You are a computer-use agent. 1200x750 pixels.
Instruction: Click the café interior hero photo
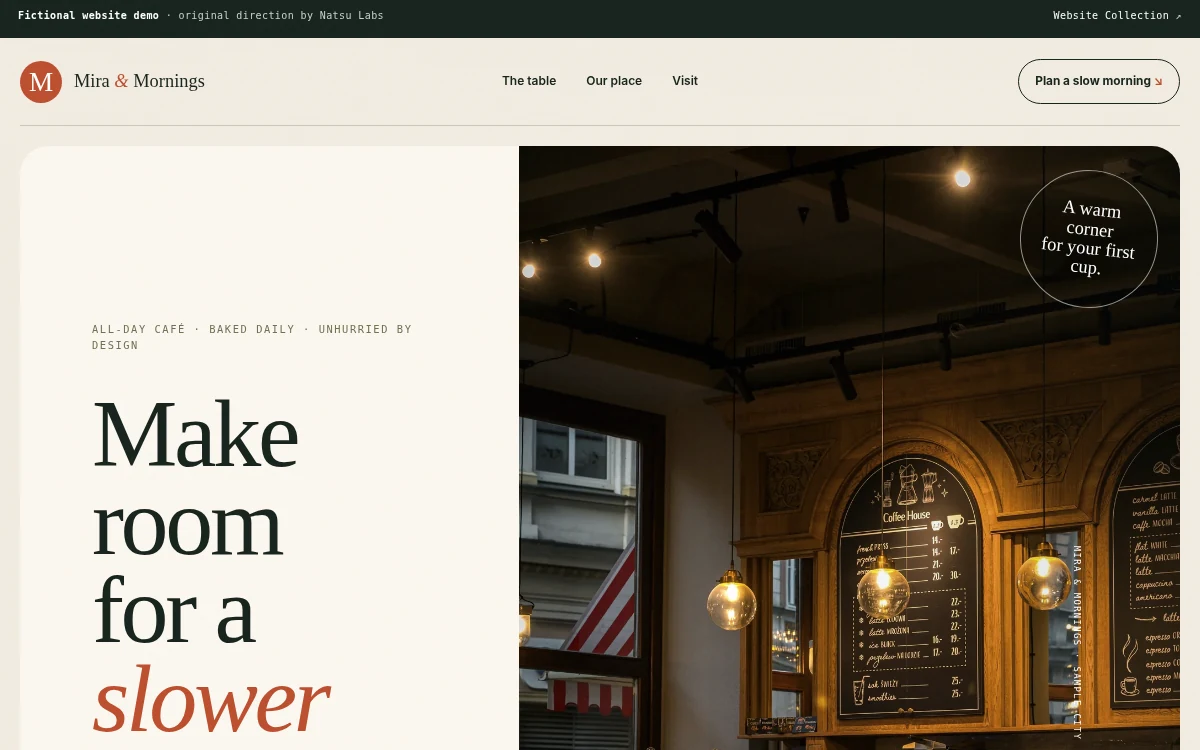pyautogui.click(x=849, y=448)
